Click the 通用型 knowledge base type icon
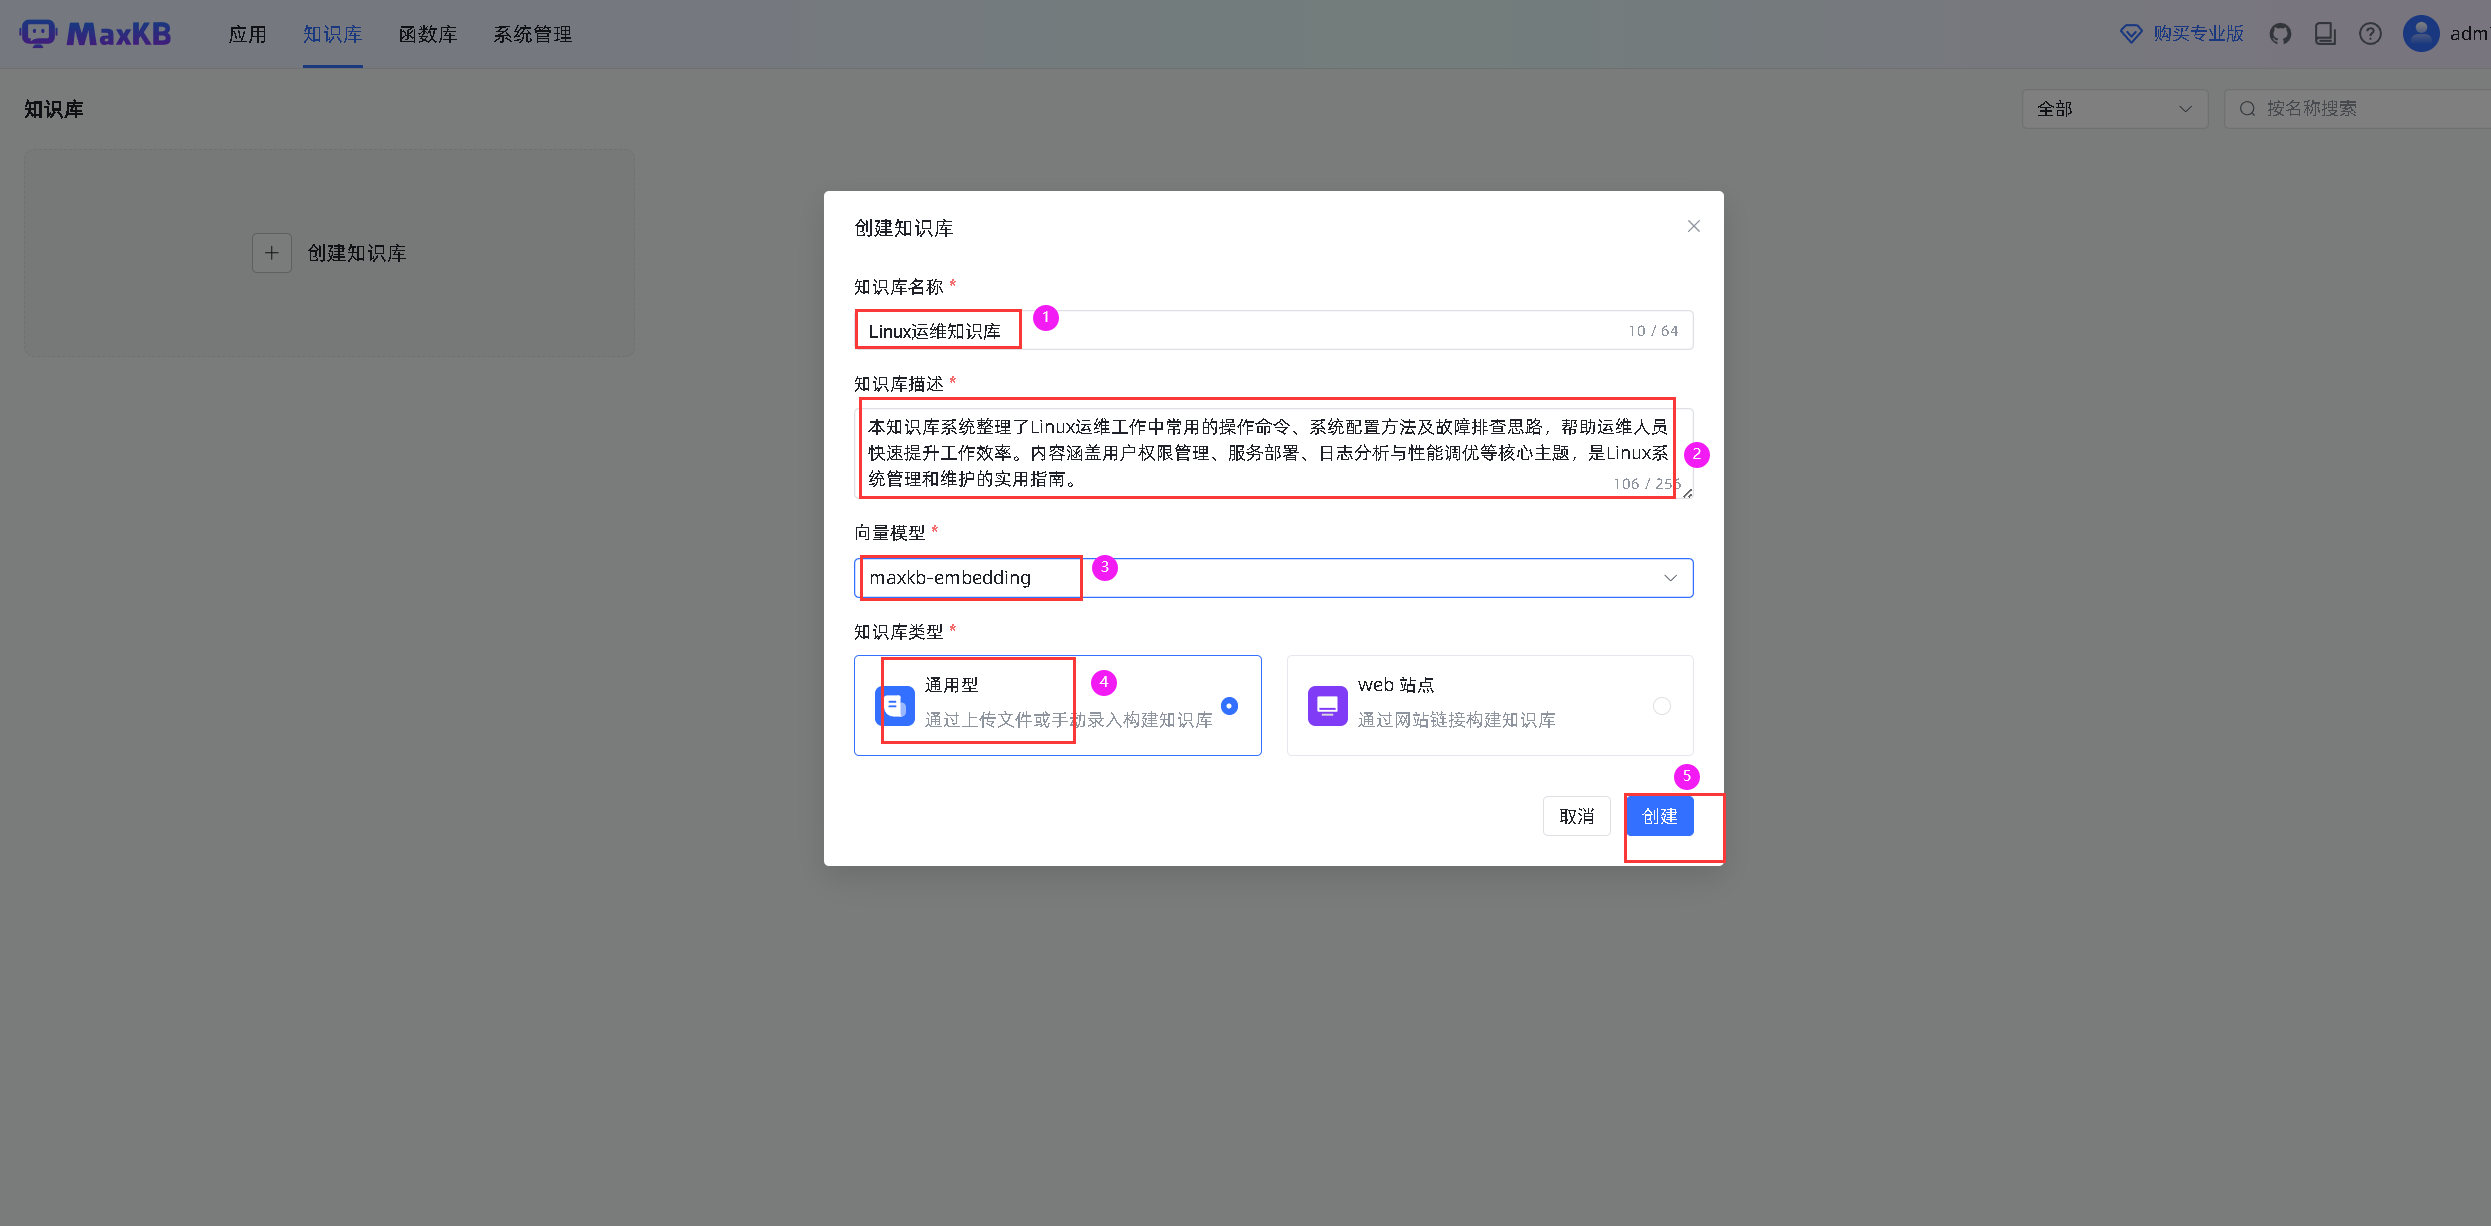Image resolution: width=2491 pixels, height=1226 pixels. click(895, 705)
